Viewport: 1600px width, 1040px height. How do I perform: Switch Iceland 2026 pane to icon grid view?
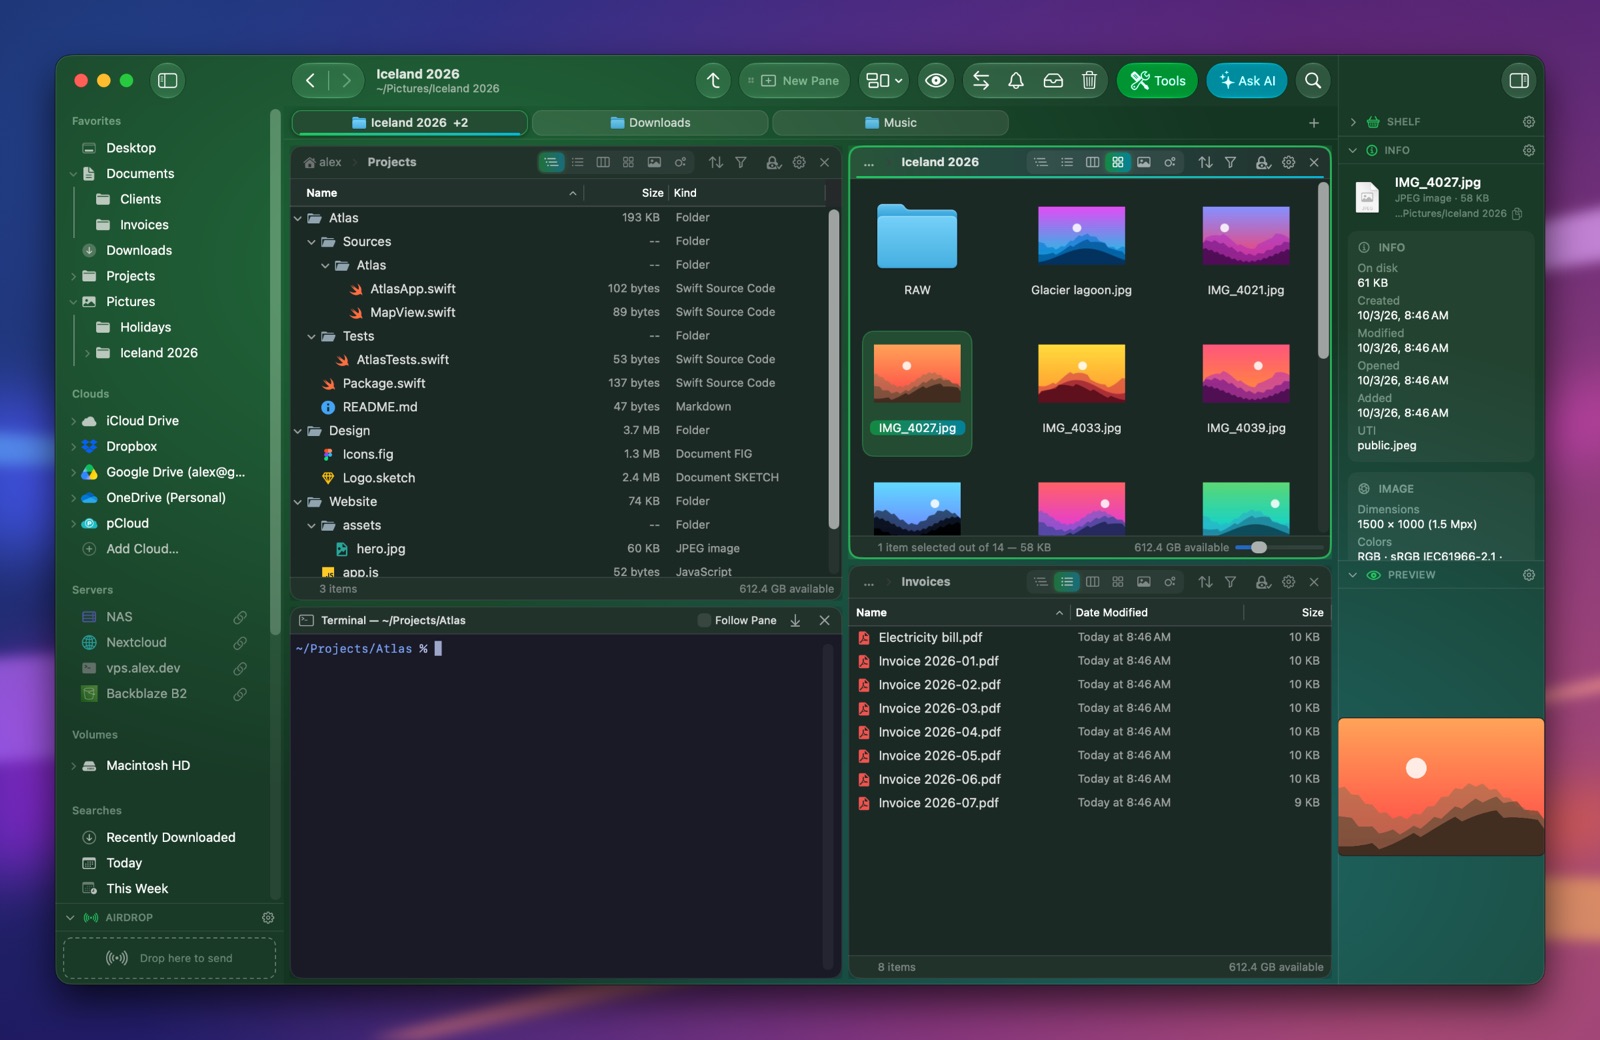coord(1118,162)
